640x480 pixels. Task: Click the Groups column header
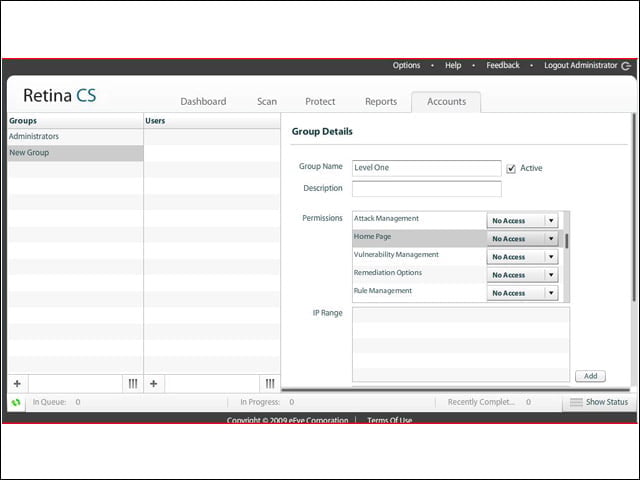tap(76, 121)
